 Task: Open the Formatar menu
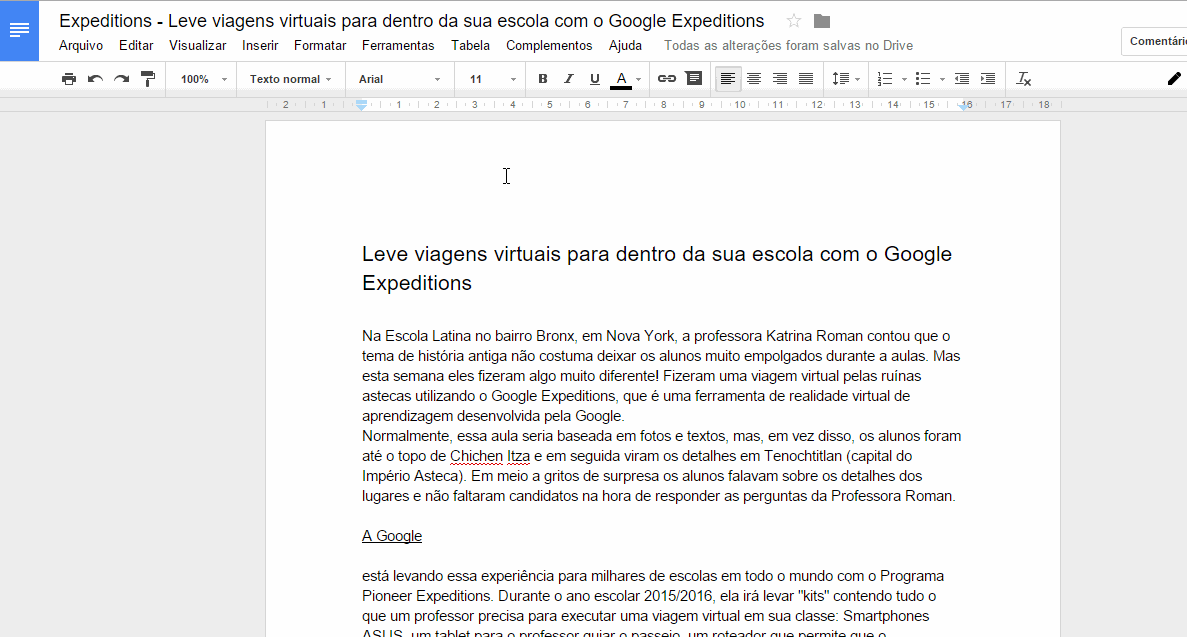(320, 45)
